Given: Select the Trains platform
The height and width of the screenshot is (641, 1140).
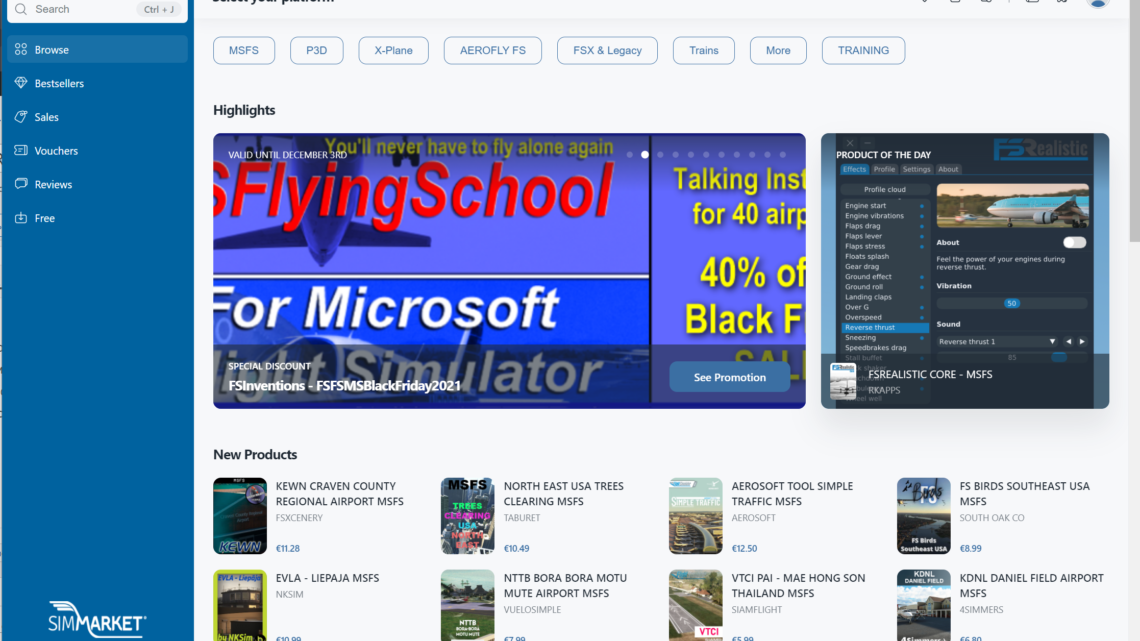Looking at the screenshot, I should pos(704,50).
